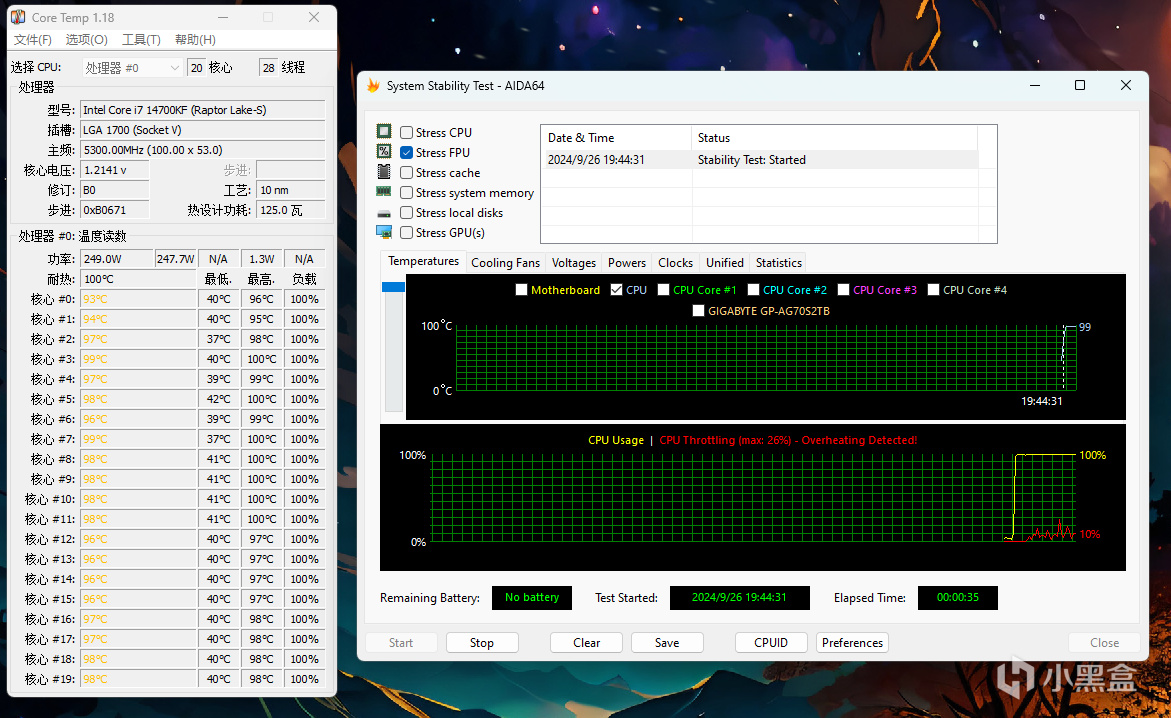Image resolution: width=1171 pixels, height=718 pixels.
Task: Click the 核心 #0 temperature 93°C
Action: pyautogui.click(x=137, y=300)
